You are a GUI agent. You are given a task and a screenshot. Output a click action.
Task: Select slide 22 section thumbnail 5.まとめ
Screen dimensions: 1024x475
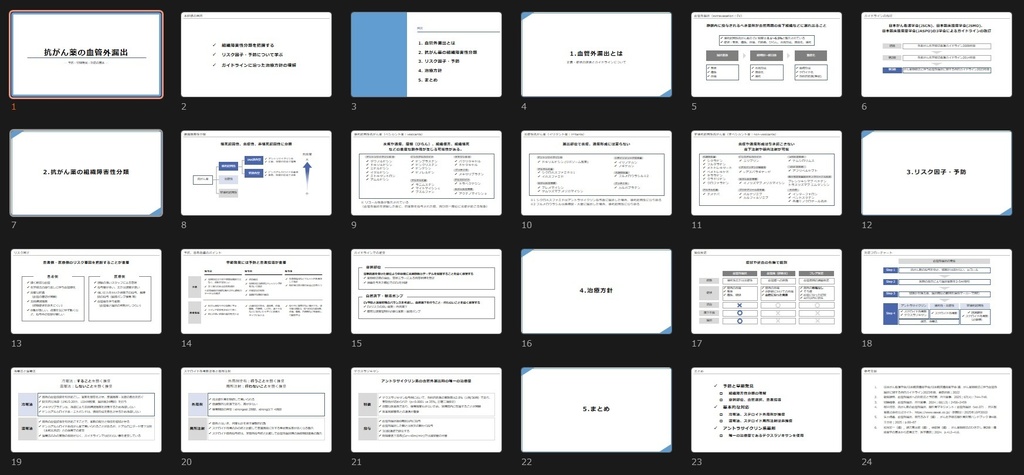point(596,410)
